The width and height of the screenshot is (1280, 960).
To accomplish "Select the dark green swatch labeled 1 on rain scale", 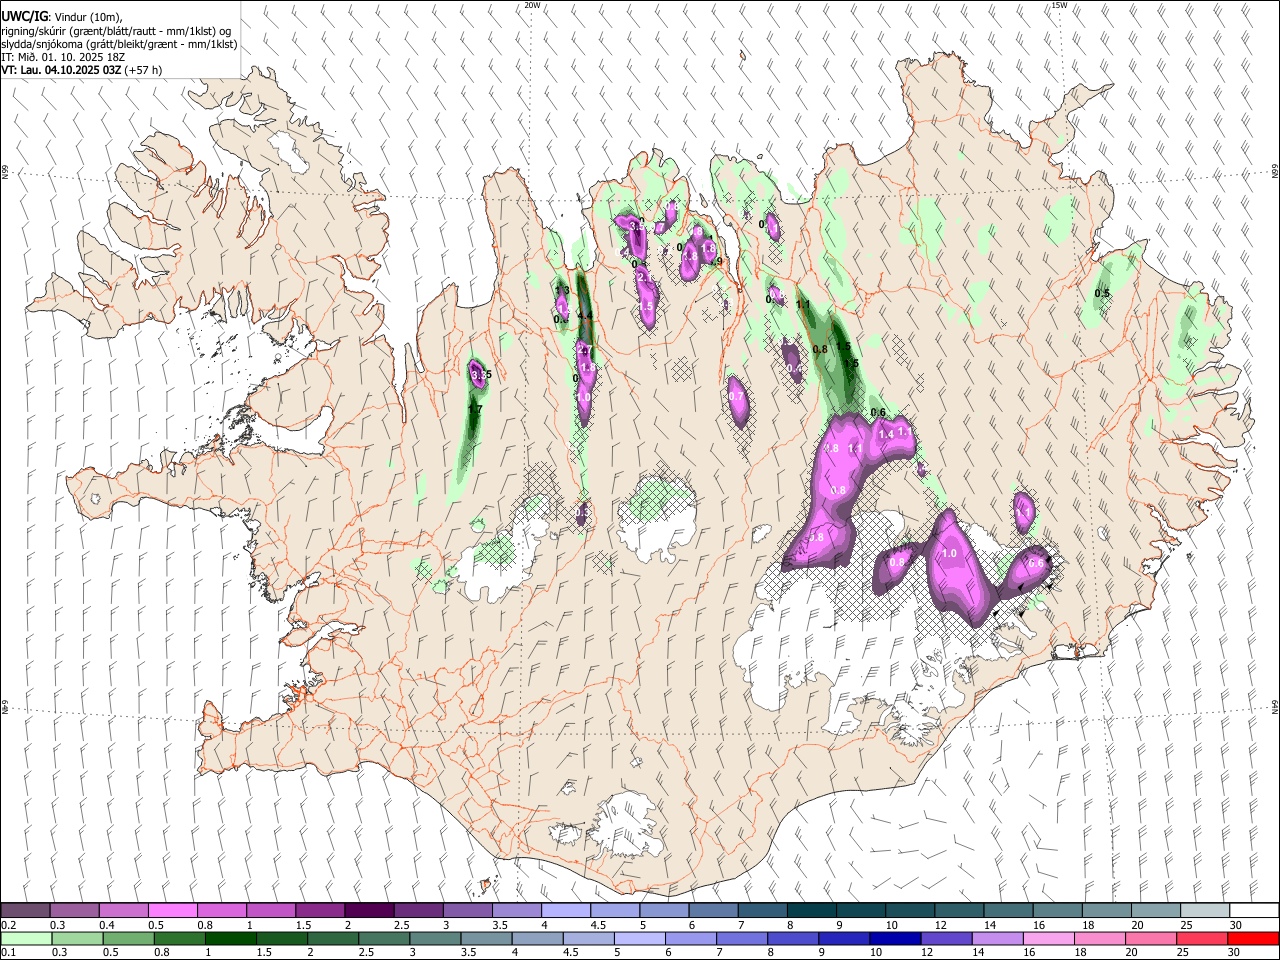I will [x=230, y=938].
